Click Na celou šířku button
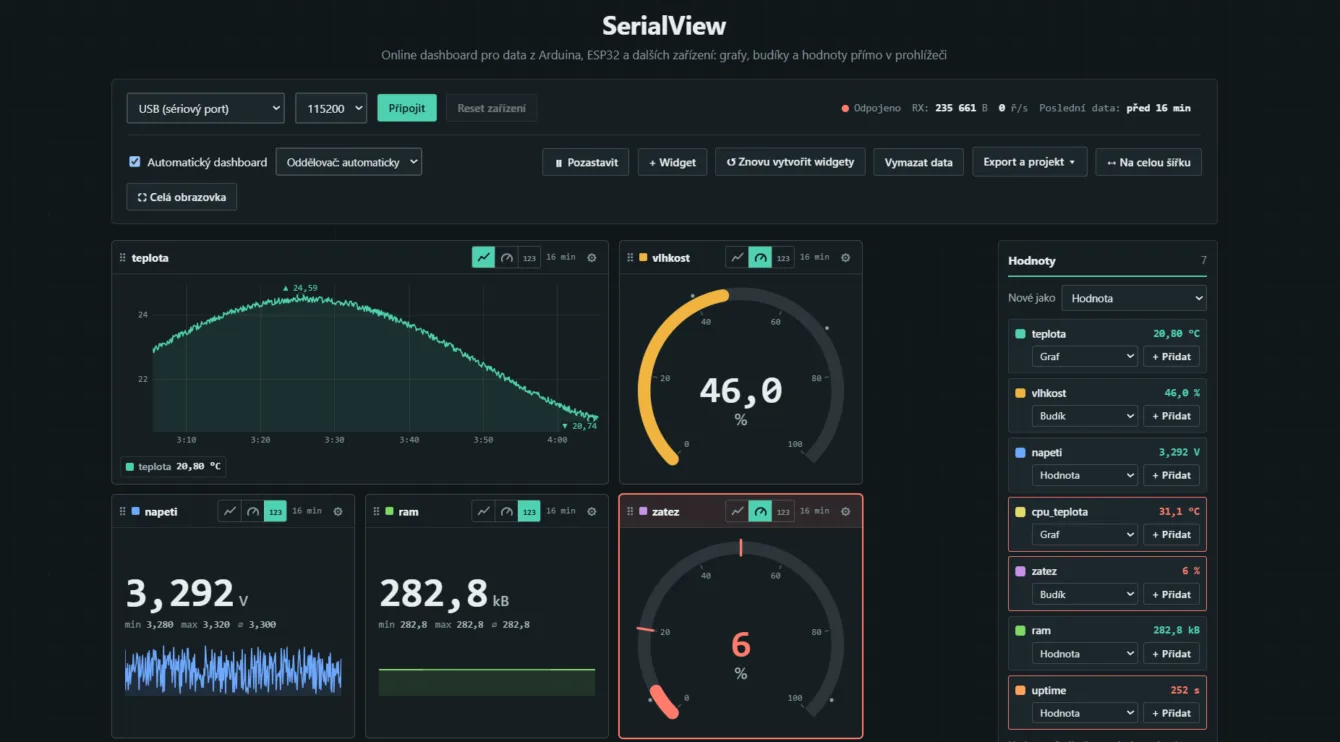The width and height of the screenshot is (1340, 742). 1149,162
